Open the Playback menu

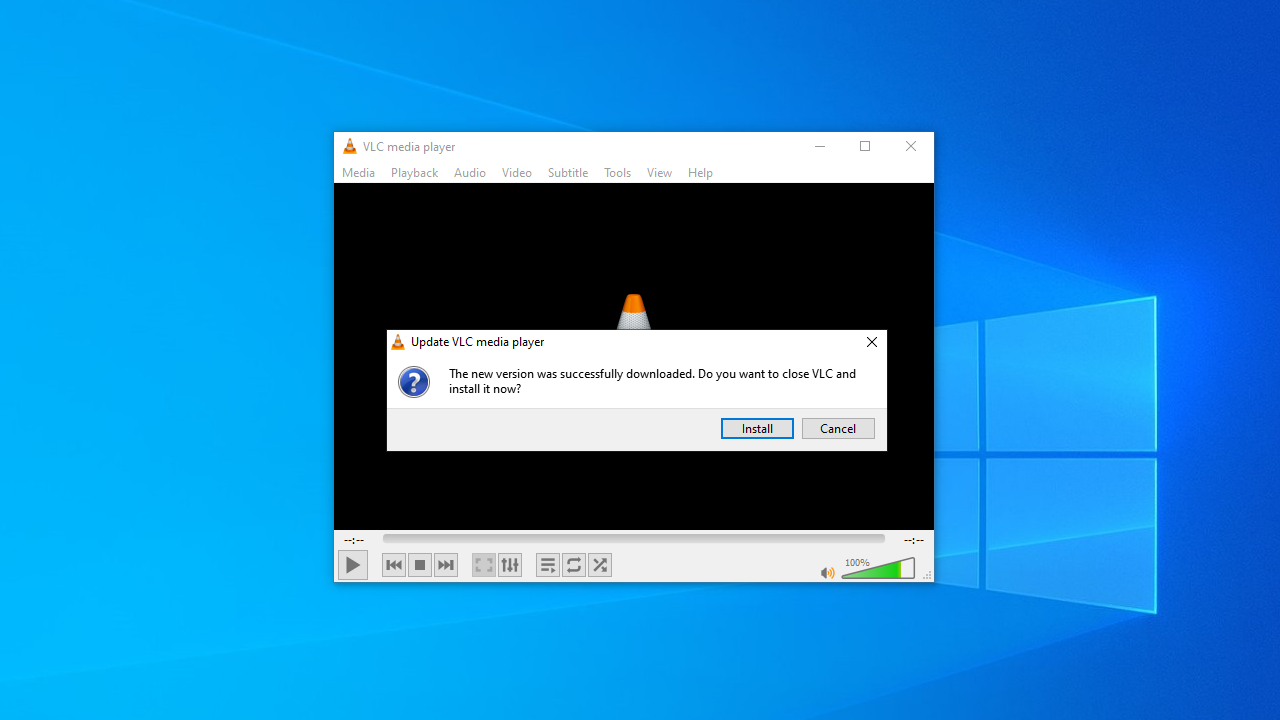[x=414, y=173]
